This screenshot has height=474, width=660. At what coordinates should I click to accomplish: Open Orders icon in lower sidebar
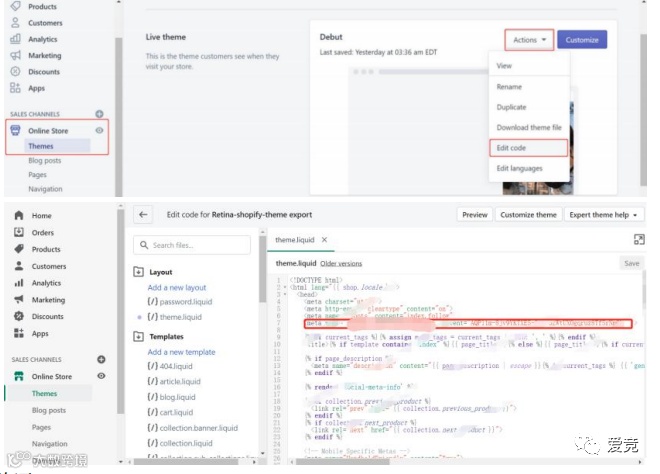pos(19,232)
